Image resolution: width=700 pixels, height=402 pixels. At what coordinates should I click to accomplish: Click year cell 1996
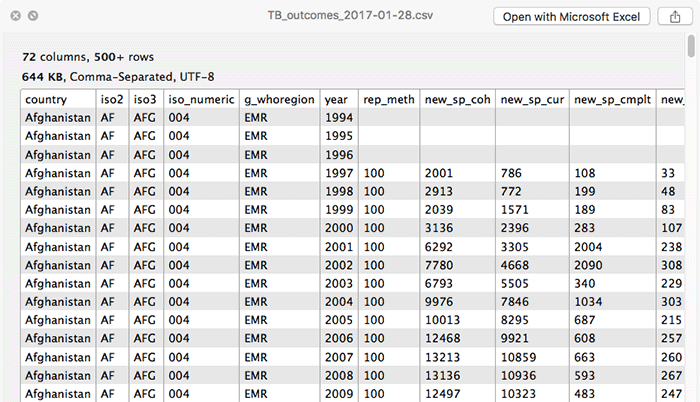click(x=339, y=155)
